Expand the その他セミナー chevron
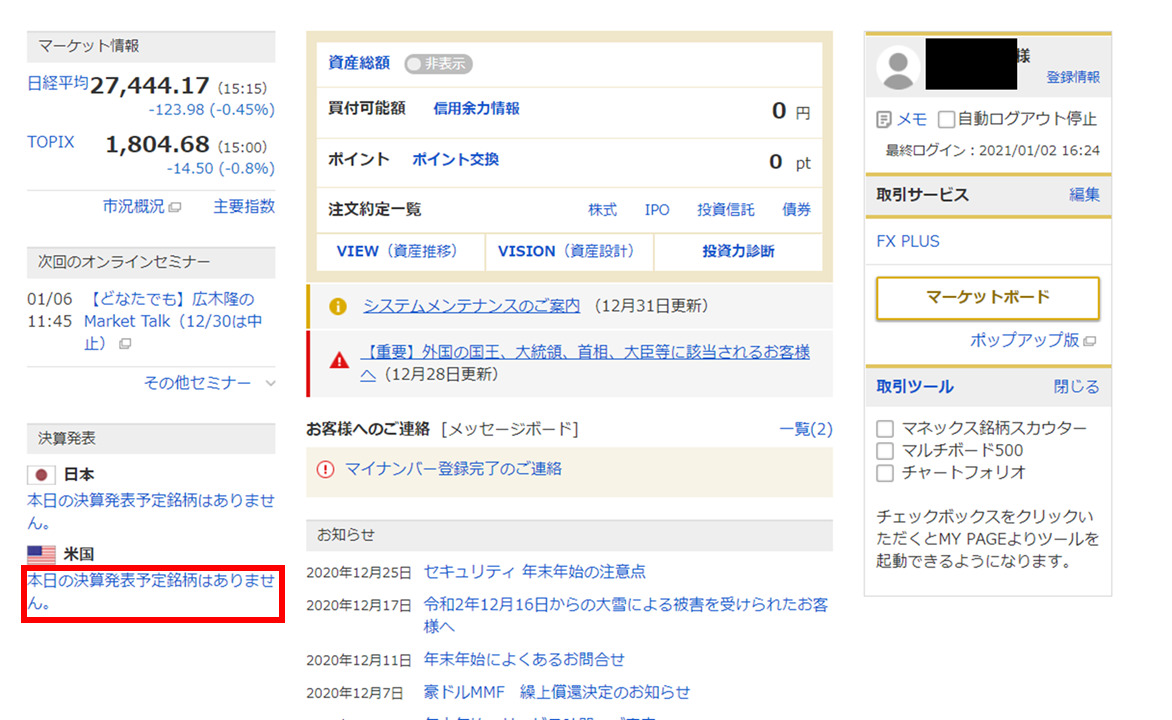The height and width of the screenshot is (720, 1172). click(x=270, y=384)
